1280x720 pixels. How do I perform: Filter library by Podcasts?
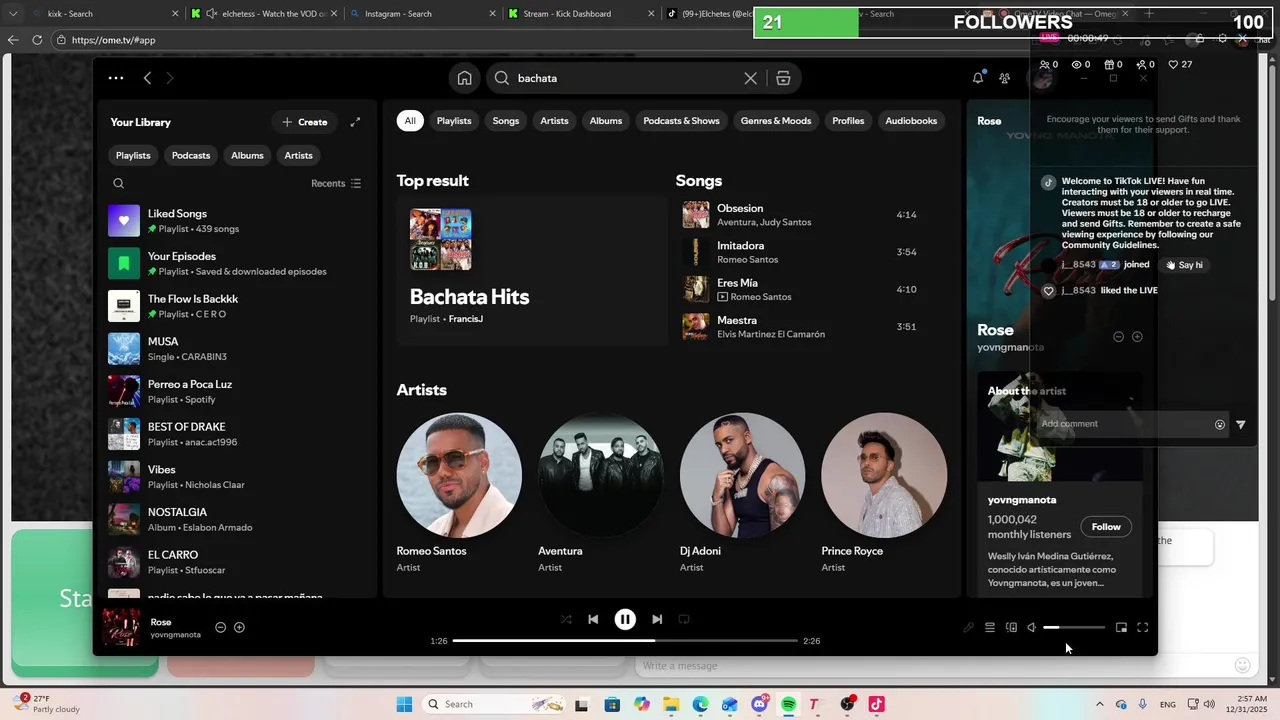[191, 155]
